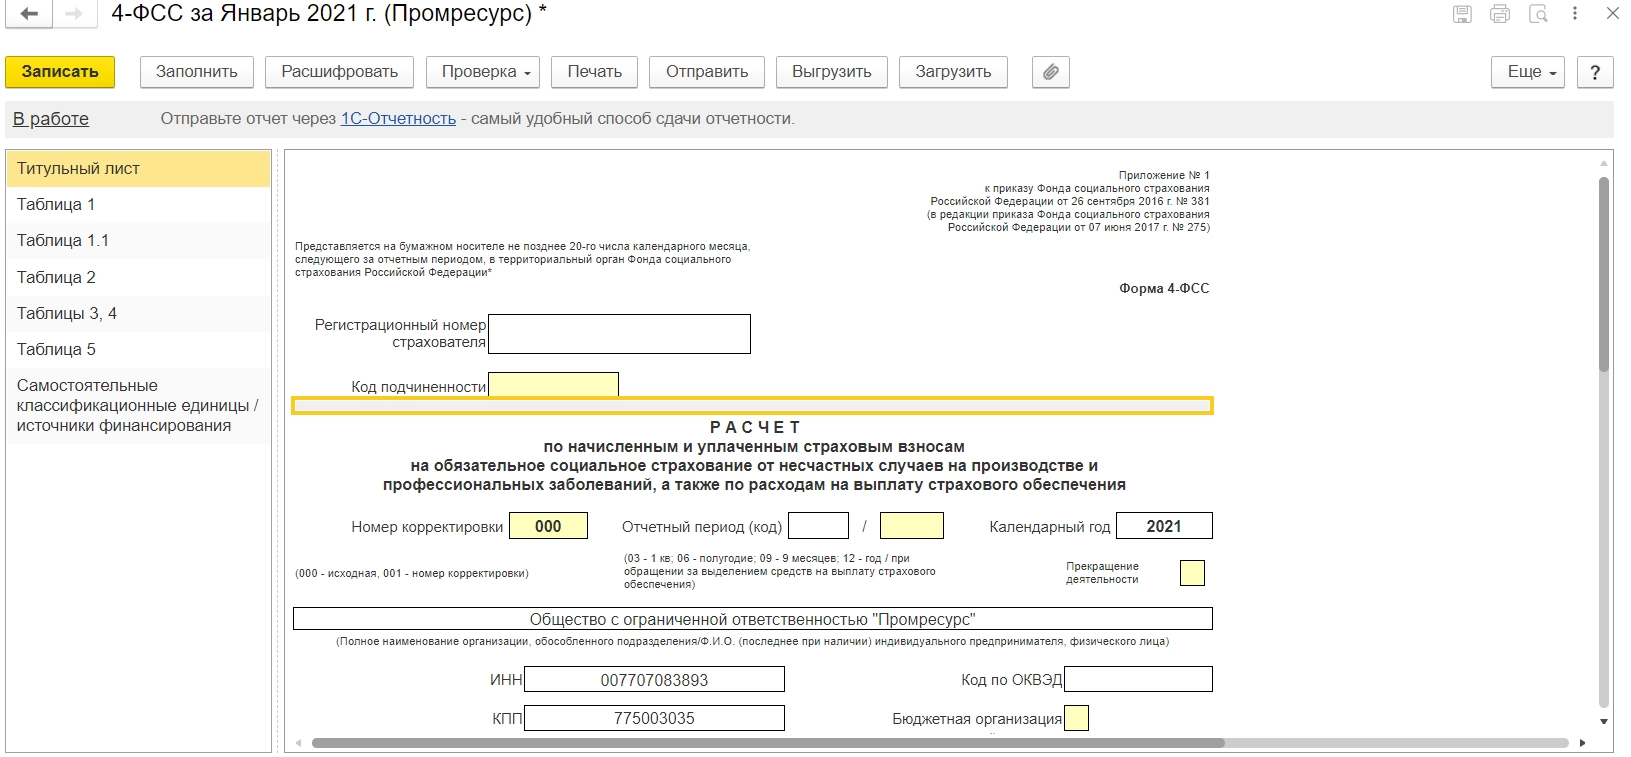This screenshot has height=757, width=1631.
Task: Switch to Таблица 2 section
Action: tap(138, 277)
